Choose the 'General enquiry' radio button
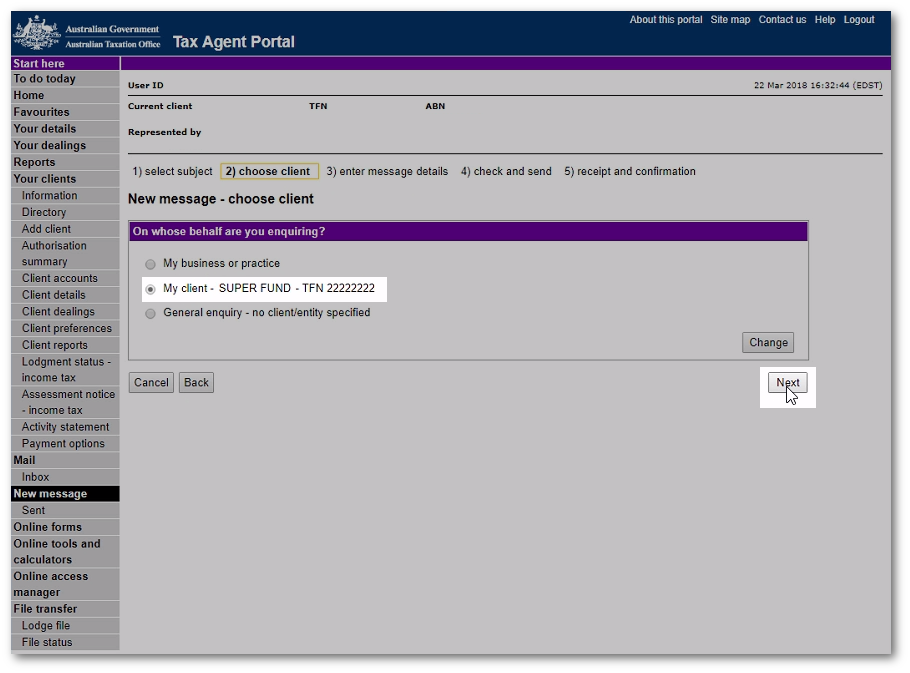910x673 pixels. [x=151, y=313]
